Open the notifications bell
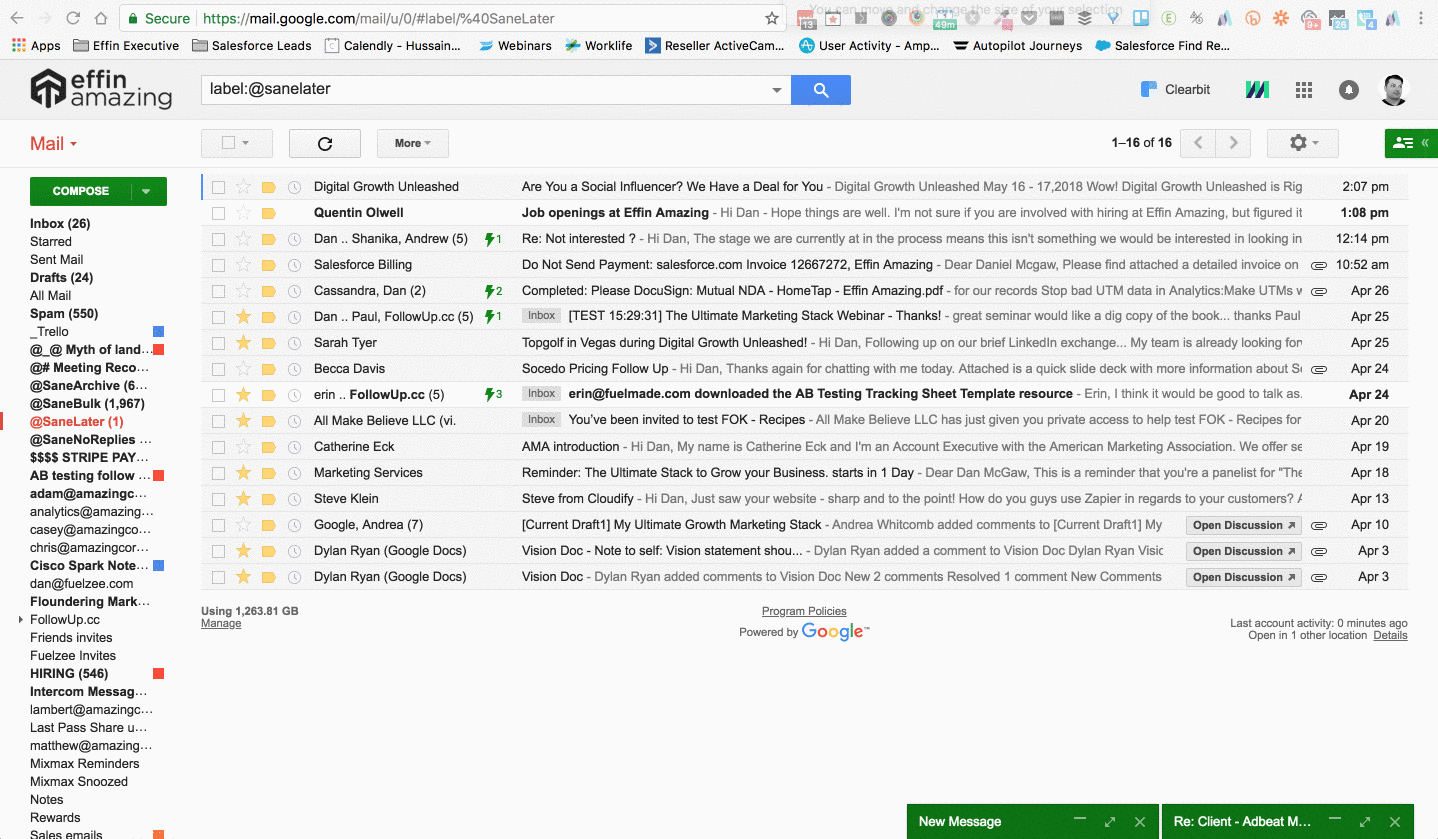Screen dimensions: 1438x839 pos(1348,90)
